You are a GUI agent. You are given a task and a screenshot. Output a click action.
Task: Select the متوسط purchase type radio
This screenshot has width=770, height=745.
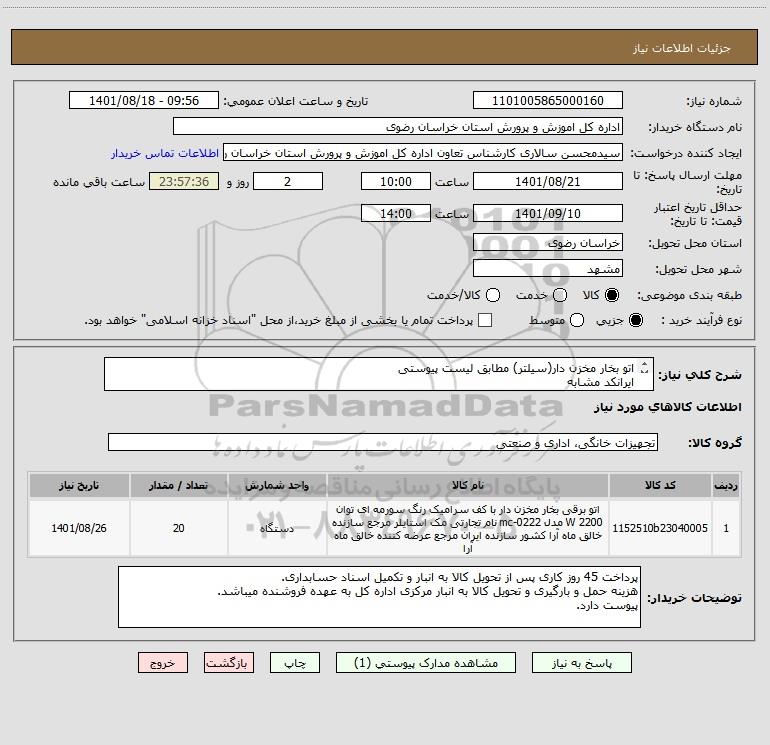tap(577, 320)
